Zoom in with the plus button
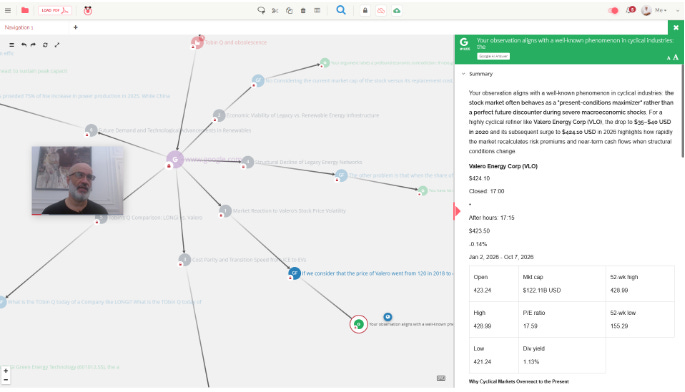Viewport: 685px width, 392px height. point(6,371)
